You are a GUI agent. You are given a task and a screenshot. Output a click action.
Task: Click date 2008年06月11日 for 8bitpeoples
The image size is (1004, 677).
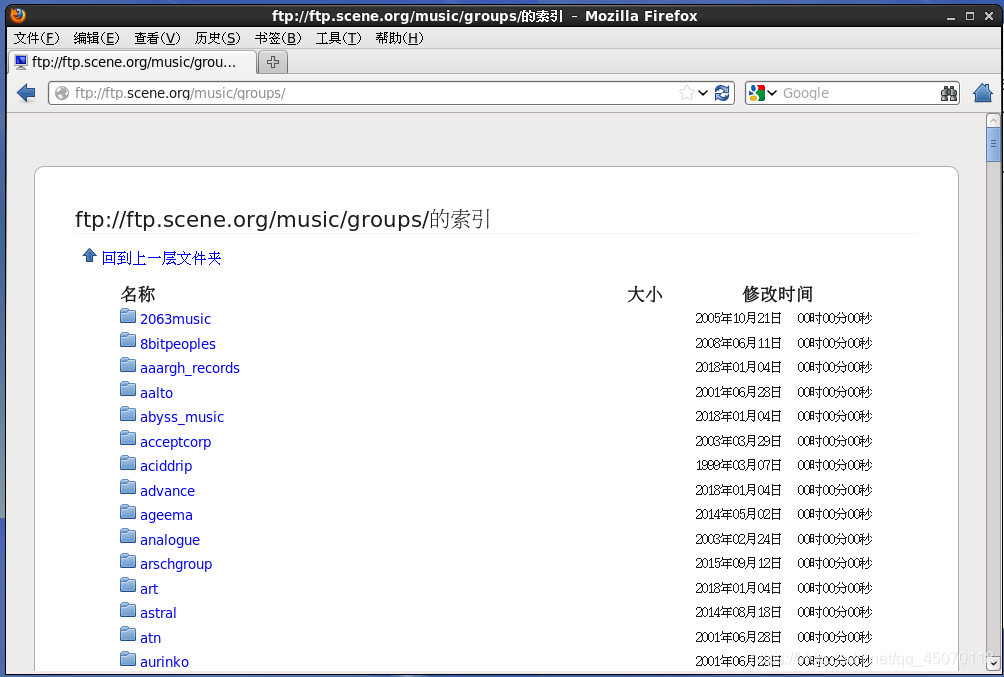click(738, 343)
